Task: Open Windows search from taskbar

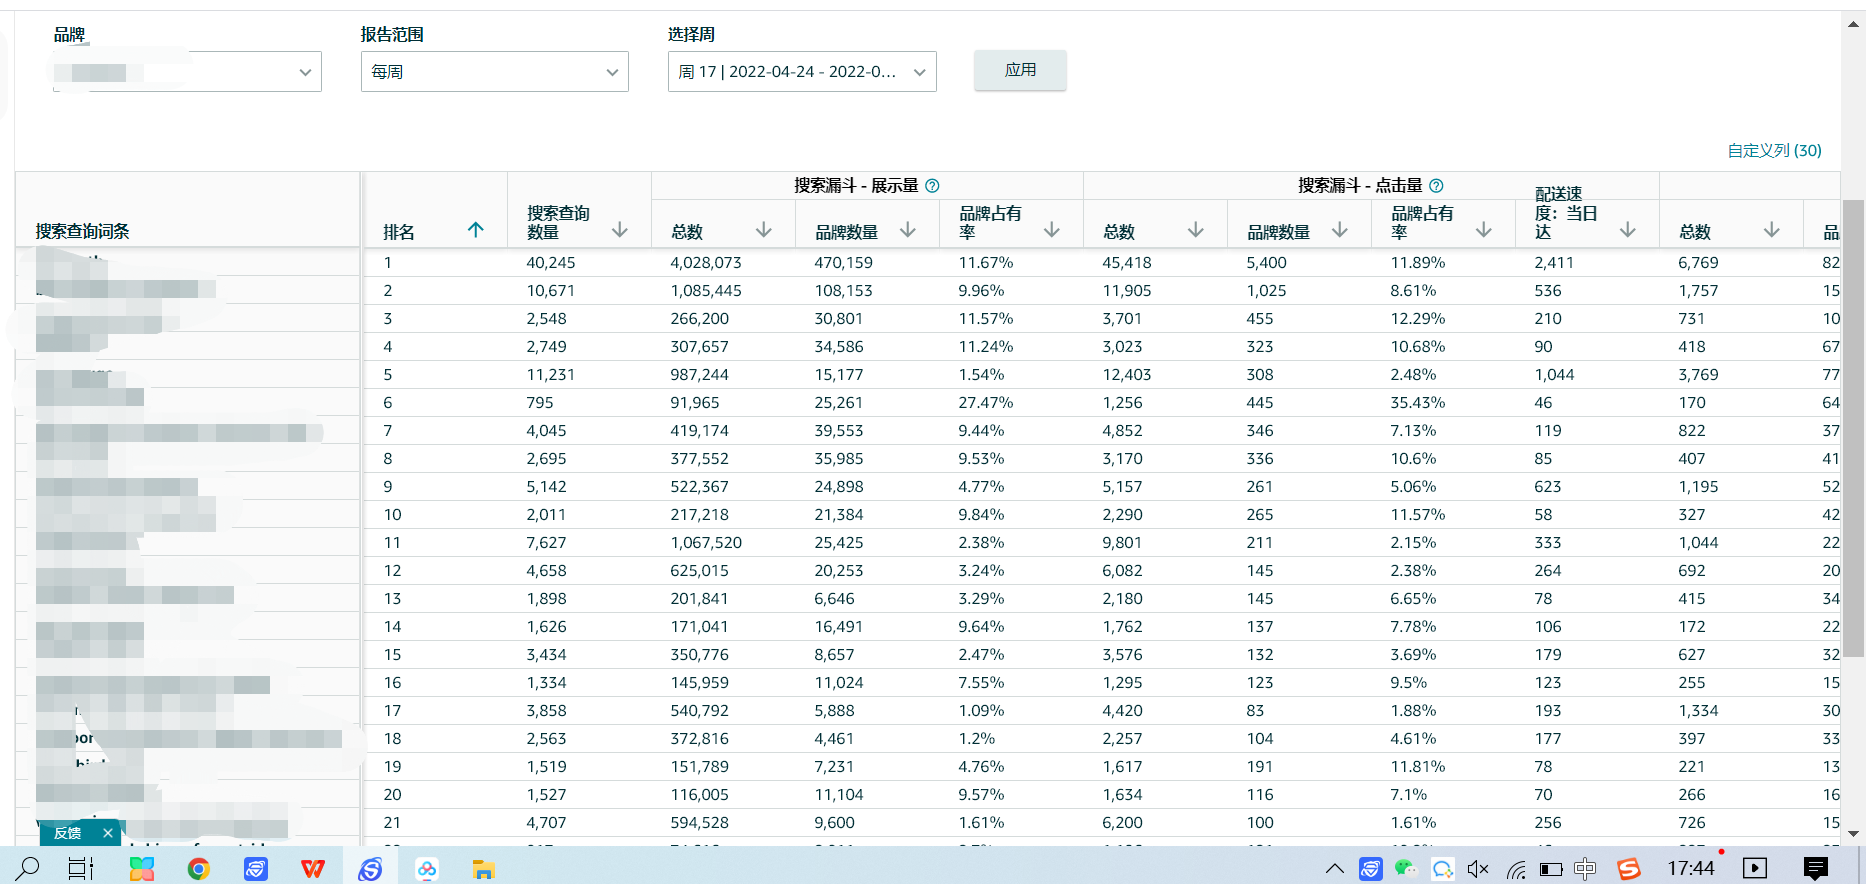Action: pyautogui.click(x=28, y=868)
